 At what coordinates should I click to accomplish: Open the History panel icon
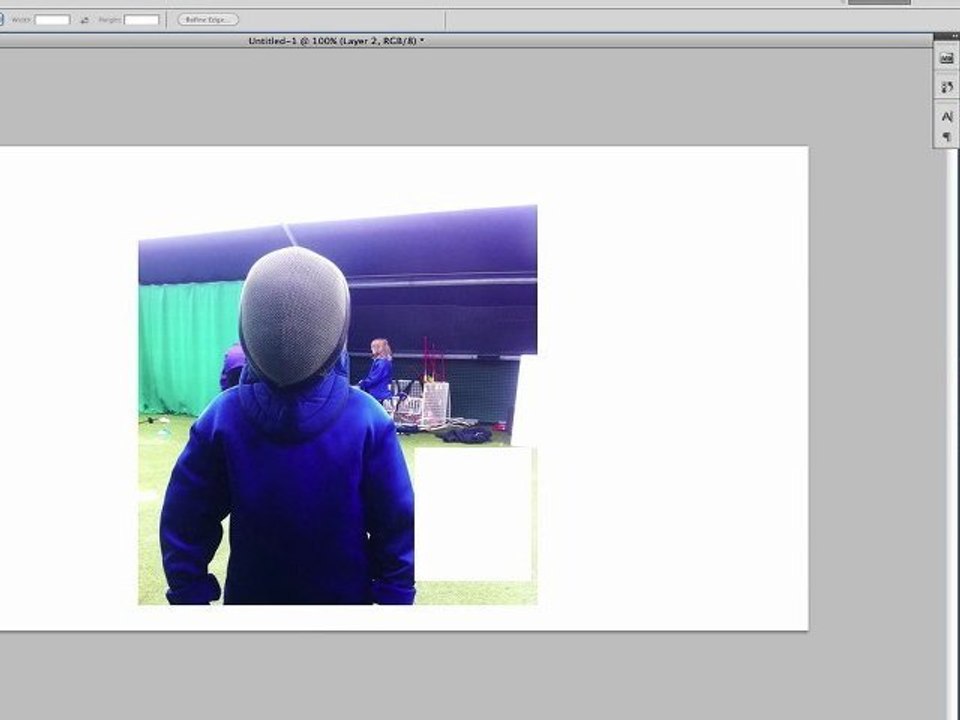(947, 88)
